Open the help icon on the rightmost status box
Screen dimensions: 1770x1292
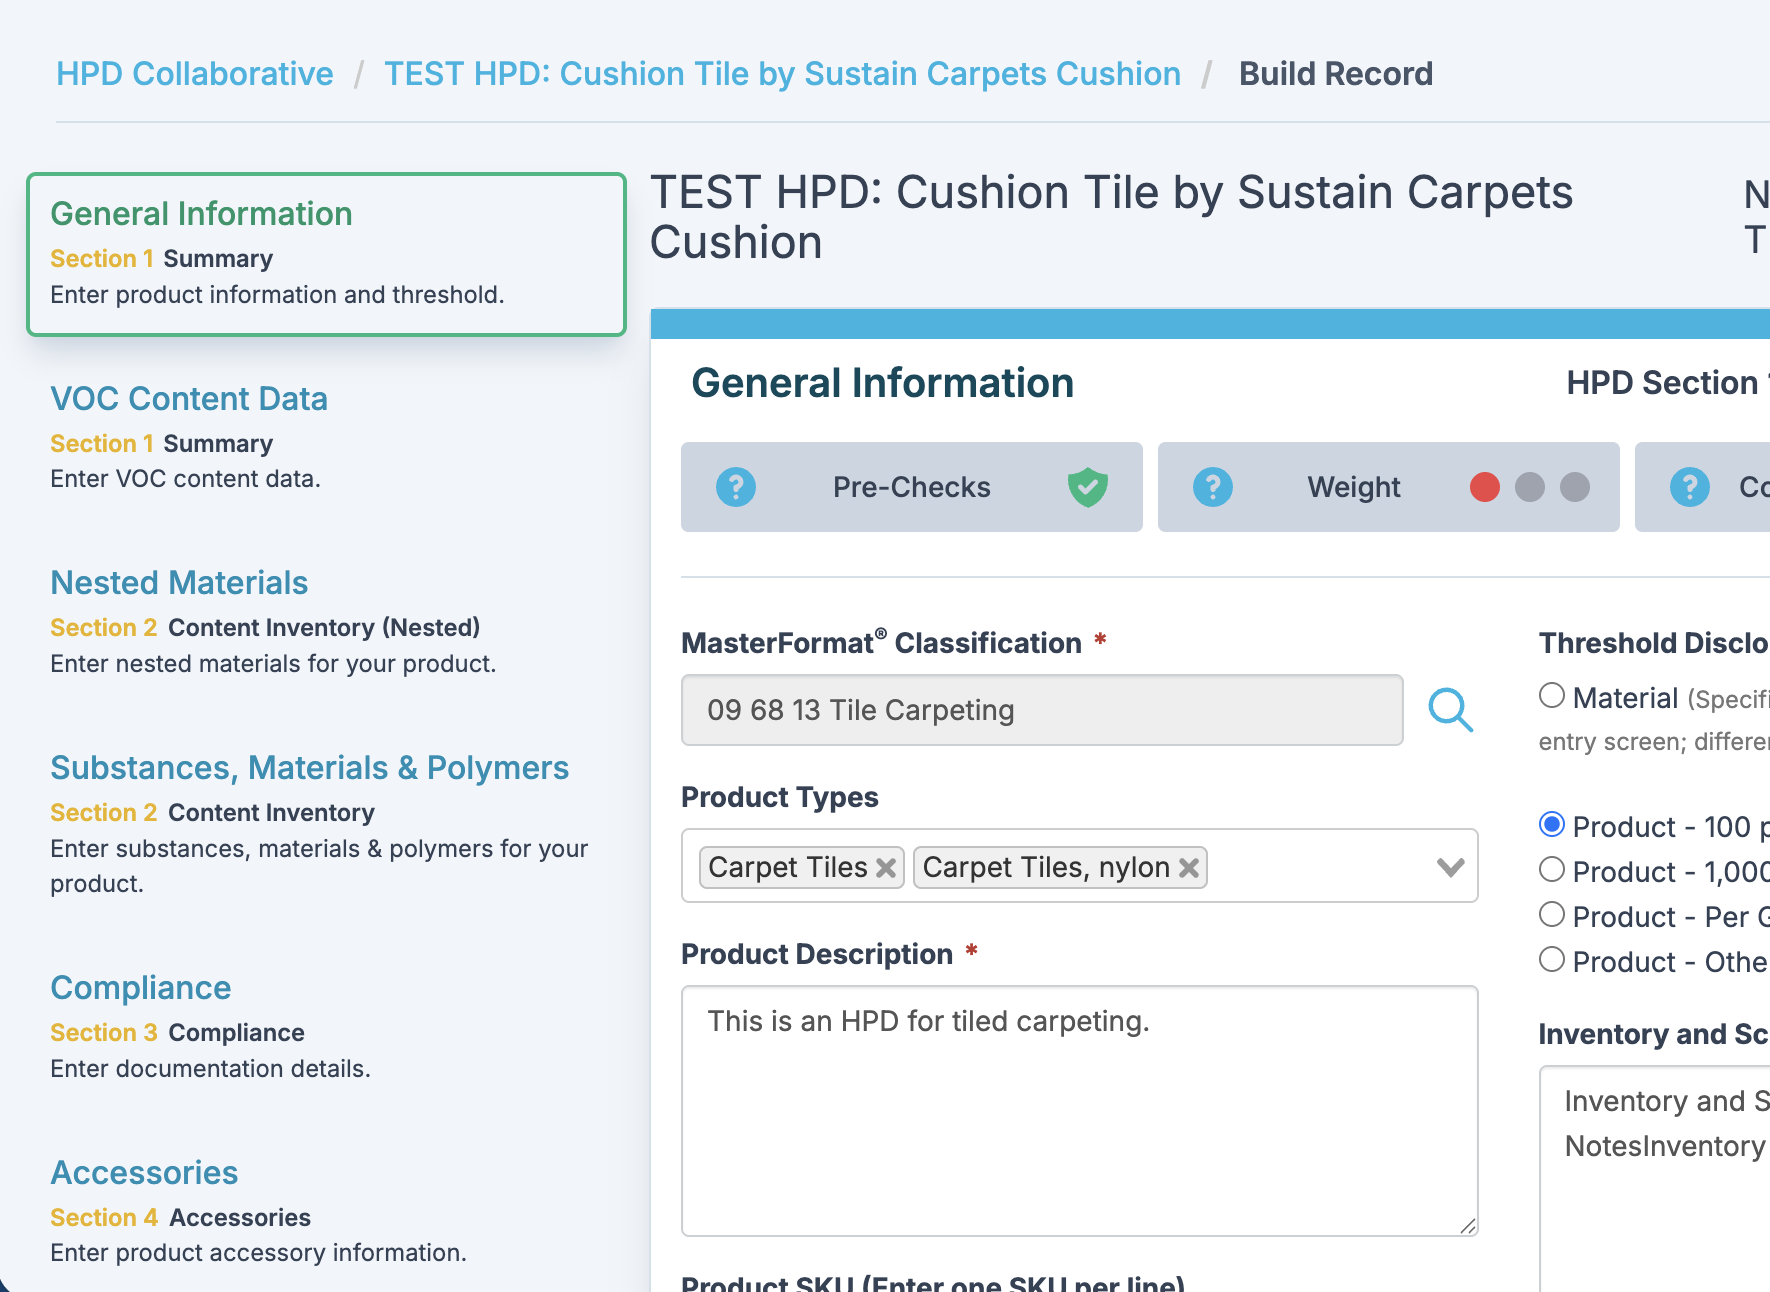[1690, 487]
